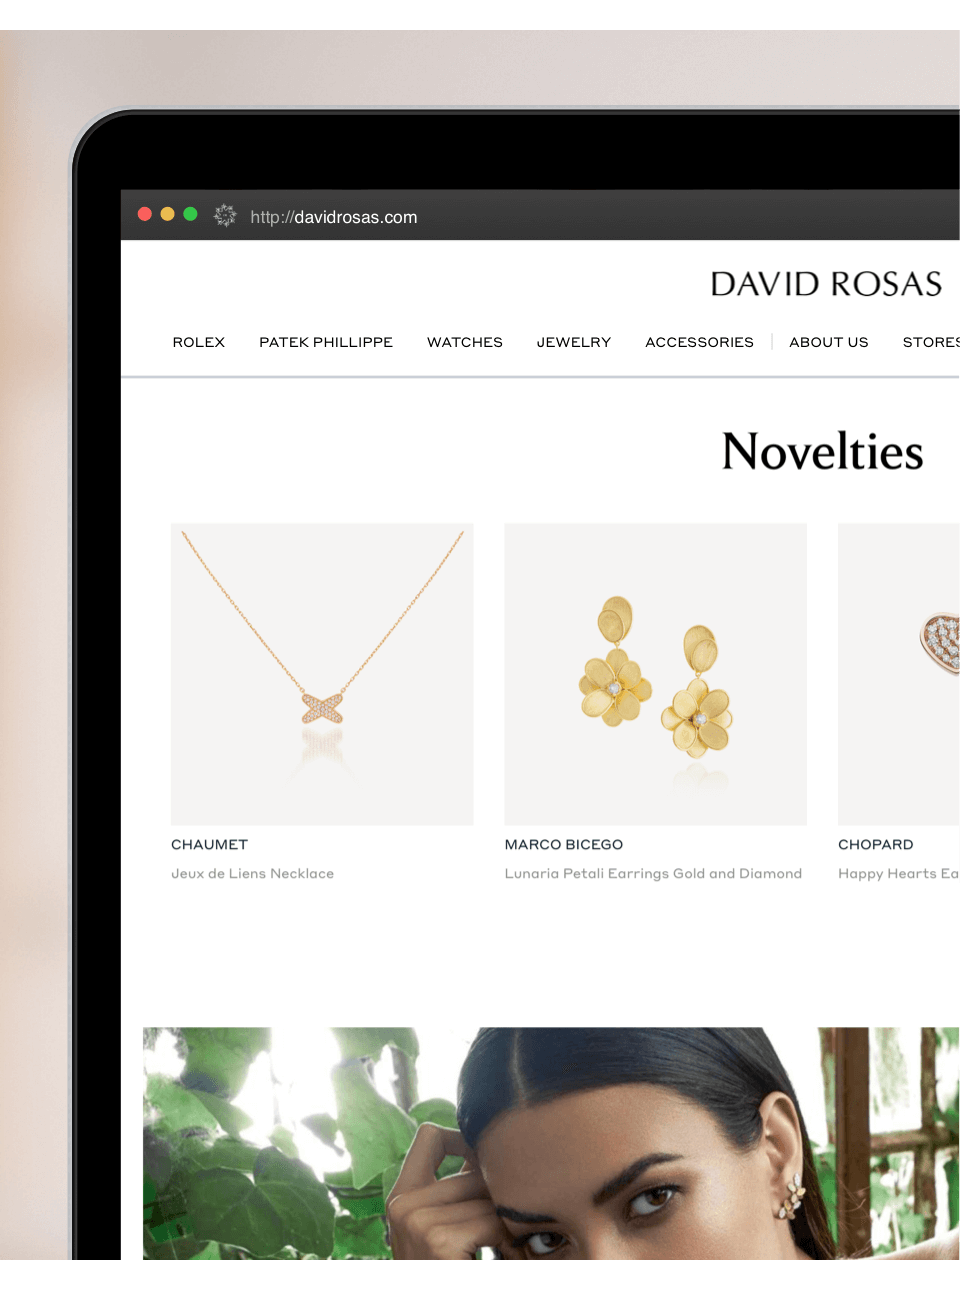This screenshot has width=960, height=1290.
Task: Click the site favicon in address bar
Action: 225,215
